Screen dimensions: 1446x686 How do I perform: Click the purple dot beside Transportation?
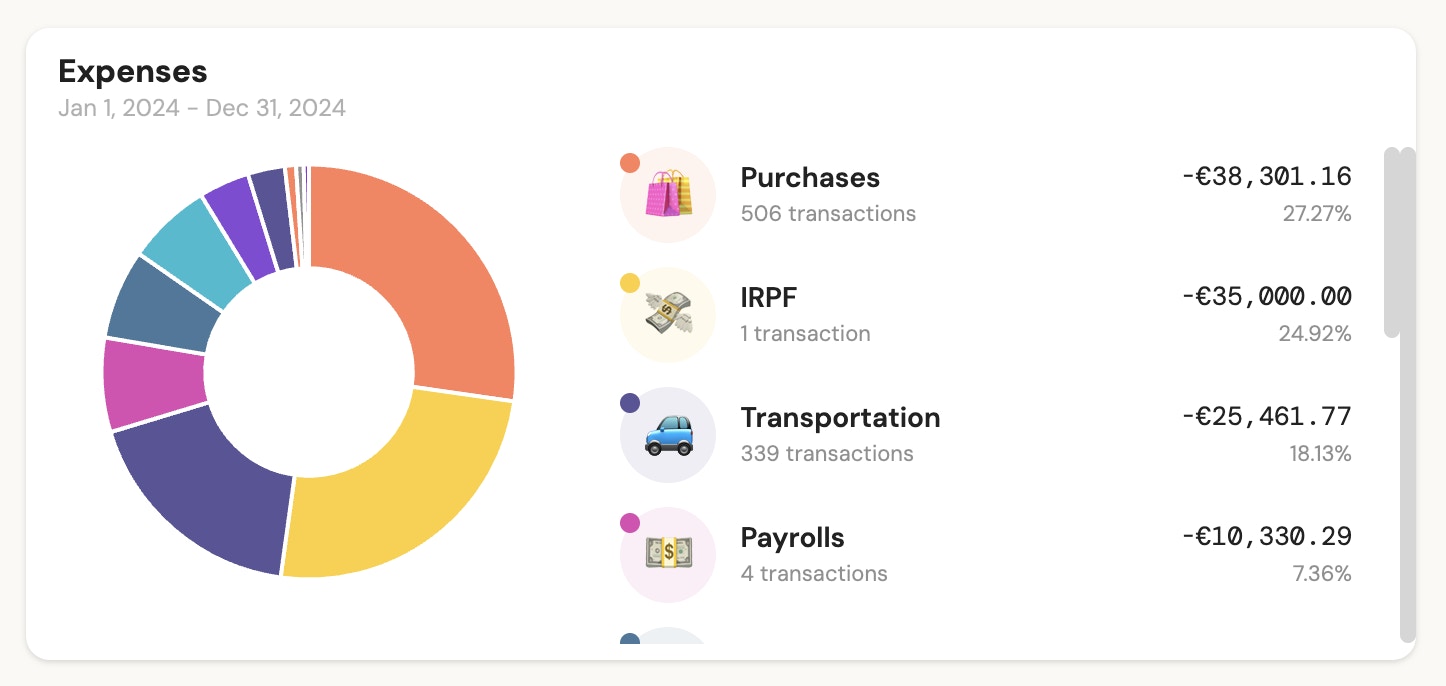coord(630,403)
